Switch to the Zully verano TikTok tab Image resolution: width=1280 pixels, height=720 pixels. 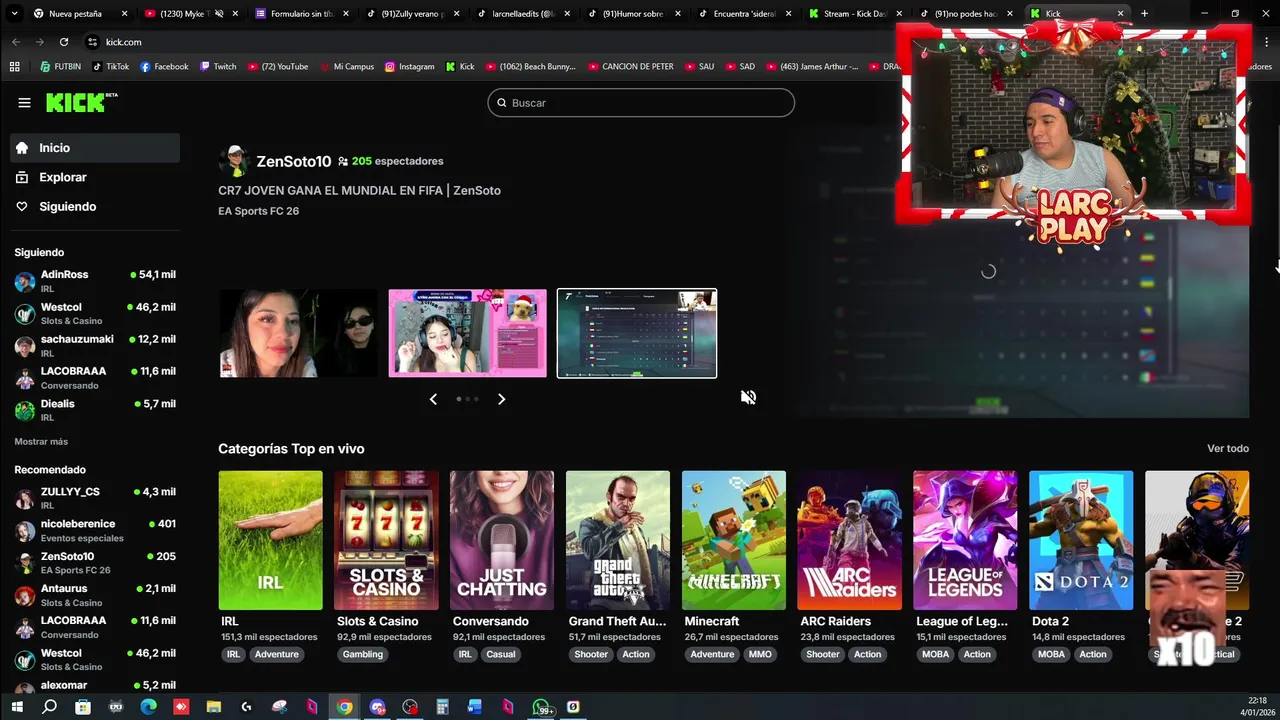pyautogui.click(x=410, y=14)
